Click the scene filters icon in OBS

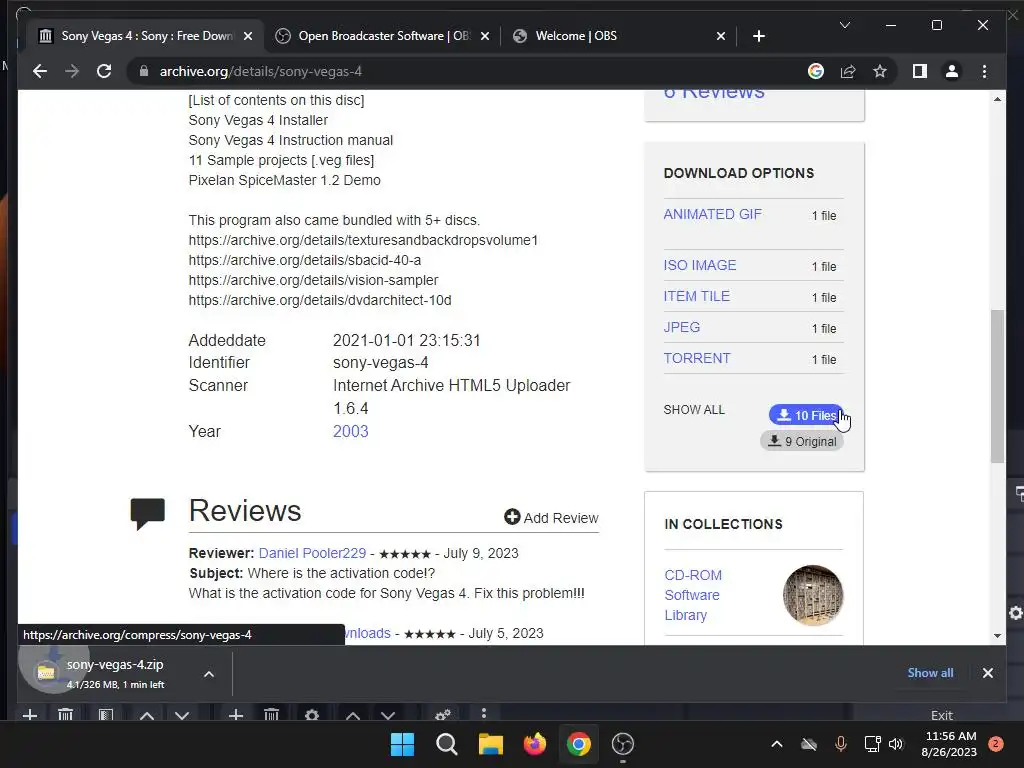coord(105,715)
